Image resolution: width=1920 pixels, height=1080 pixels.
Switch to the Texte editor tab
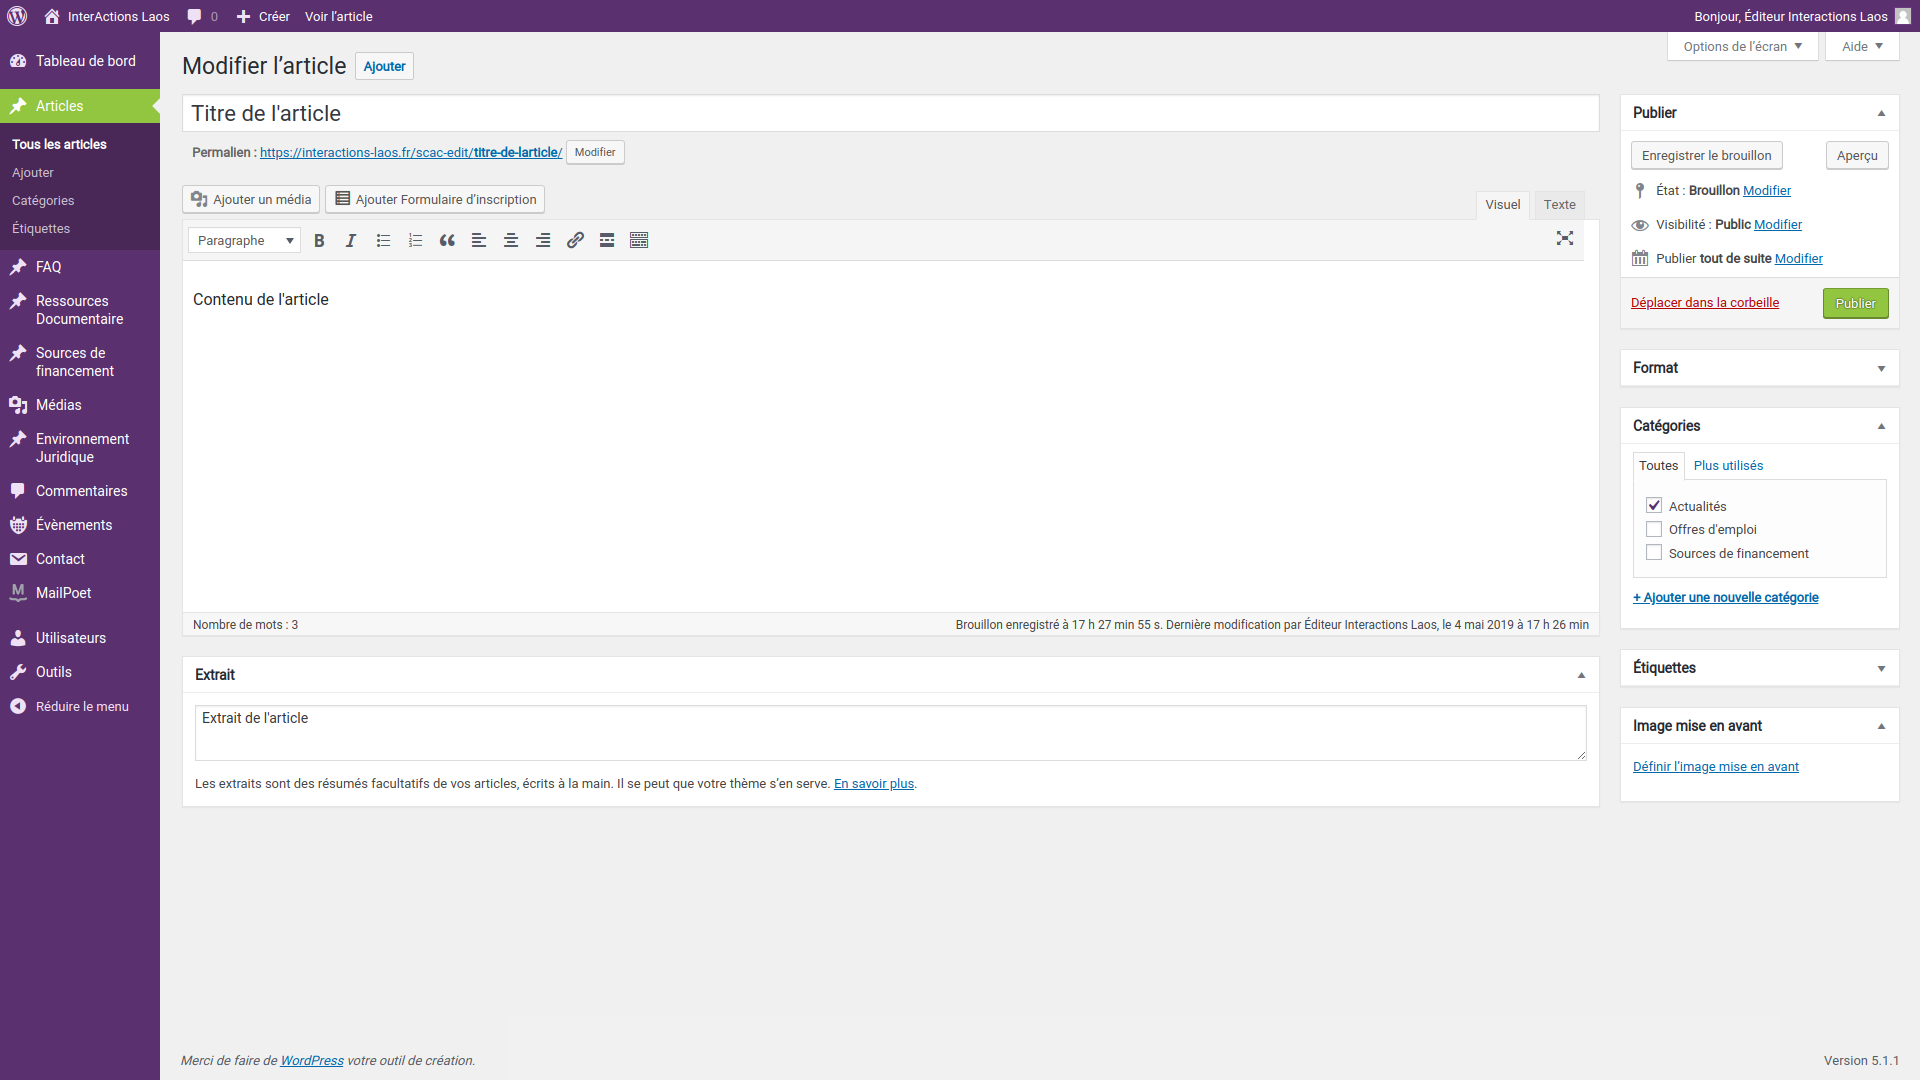[1559, 205]
